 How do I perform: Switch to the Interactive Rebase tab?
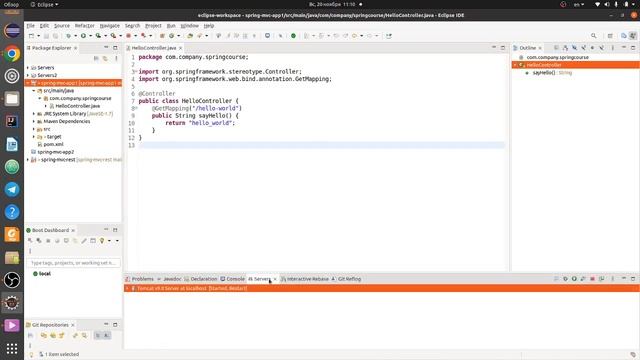[x=304, y=279]
